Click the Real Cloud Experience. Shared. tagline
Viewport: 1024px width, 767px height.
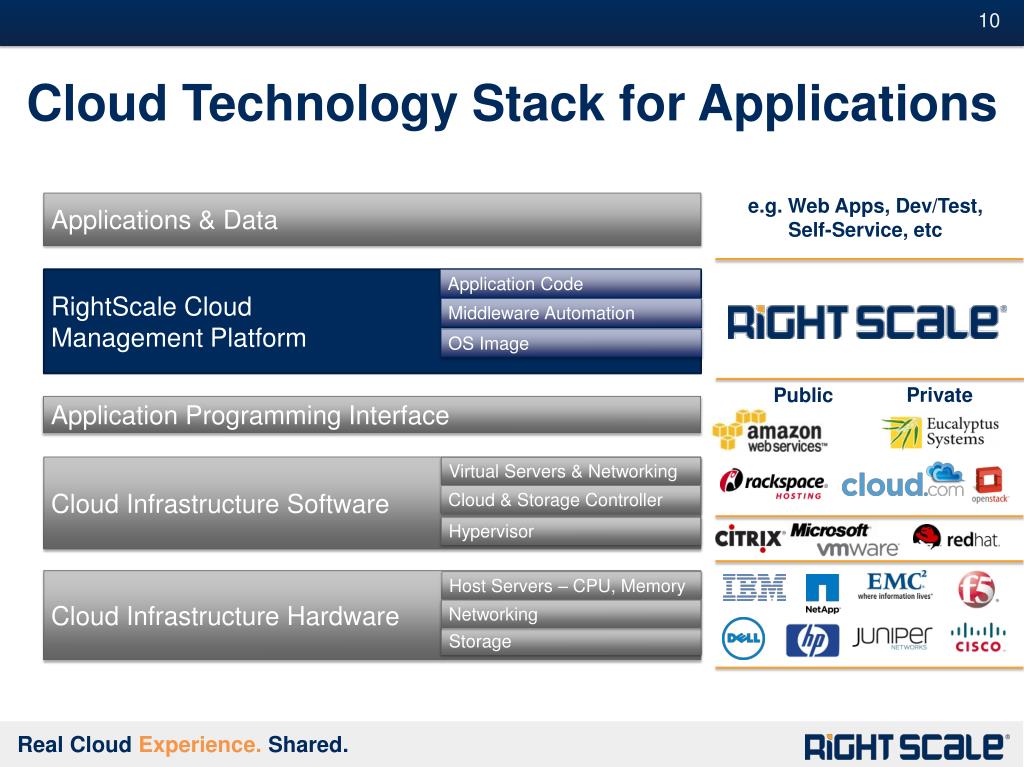[183, 745]
